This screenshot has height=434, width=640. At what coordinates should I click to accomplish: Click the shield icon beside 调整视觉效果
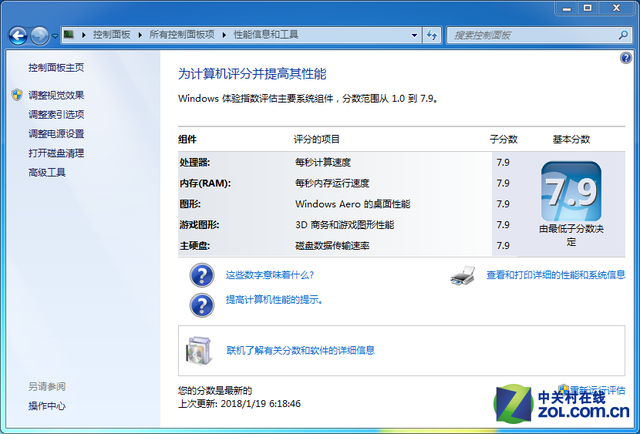pos(17,95)
